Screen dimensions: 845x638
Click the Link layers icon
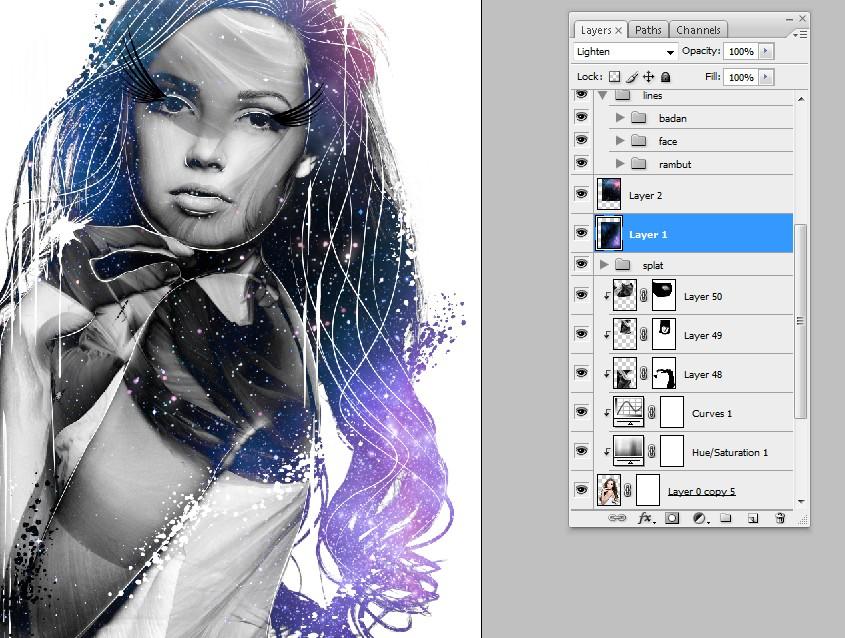617,518
